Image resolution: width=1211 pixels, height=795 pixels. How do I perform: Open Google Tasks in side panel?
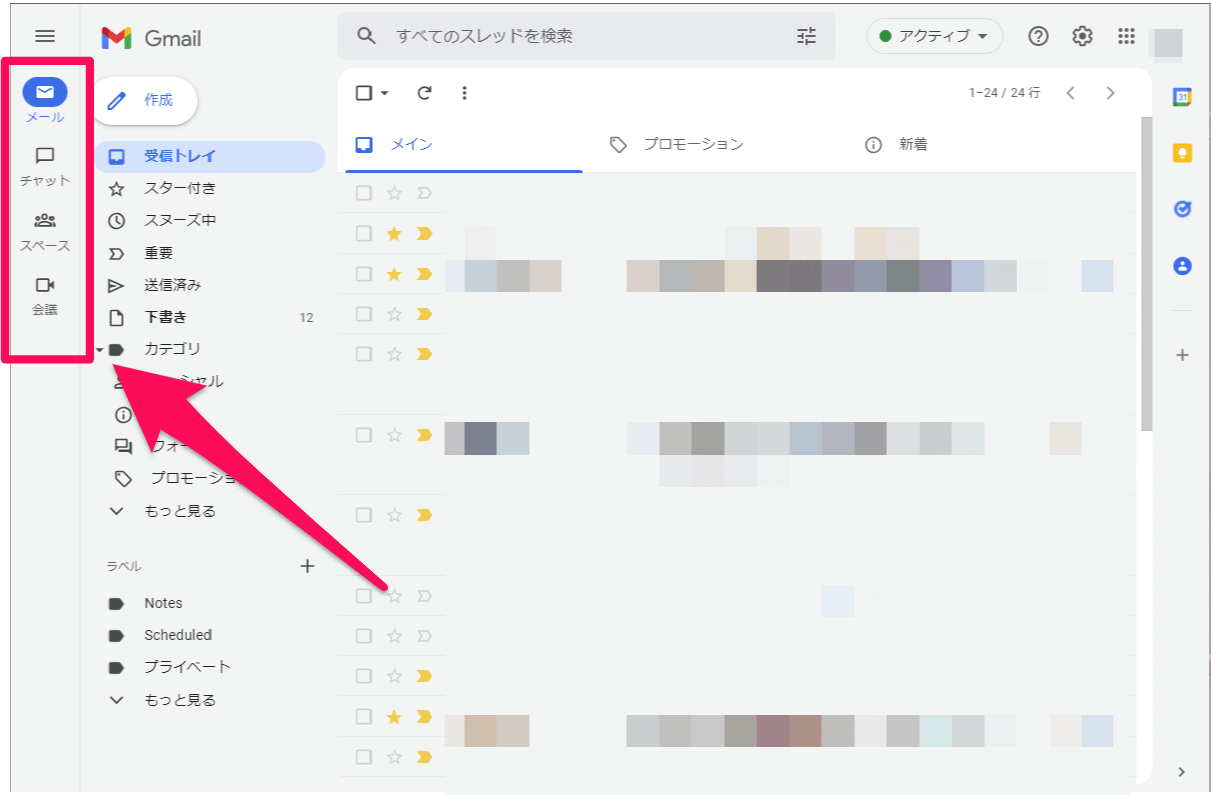pyautogui.click(x=1182, y=209)
